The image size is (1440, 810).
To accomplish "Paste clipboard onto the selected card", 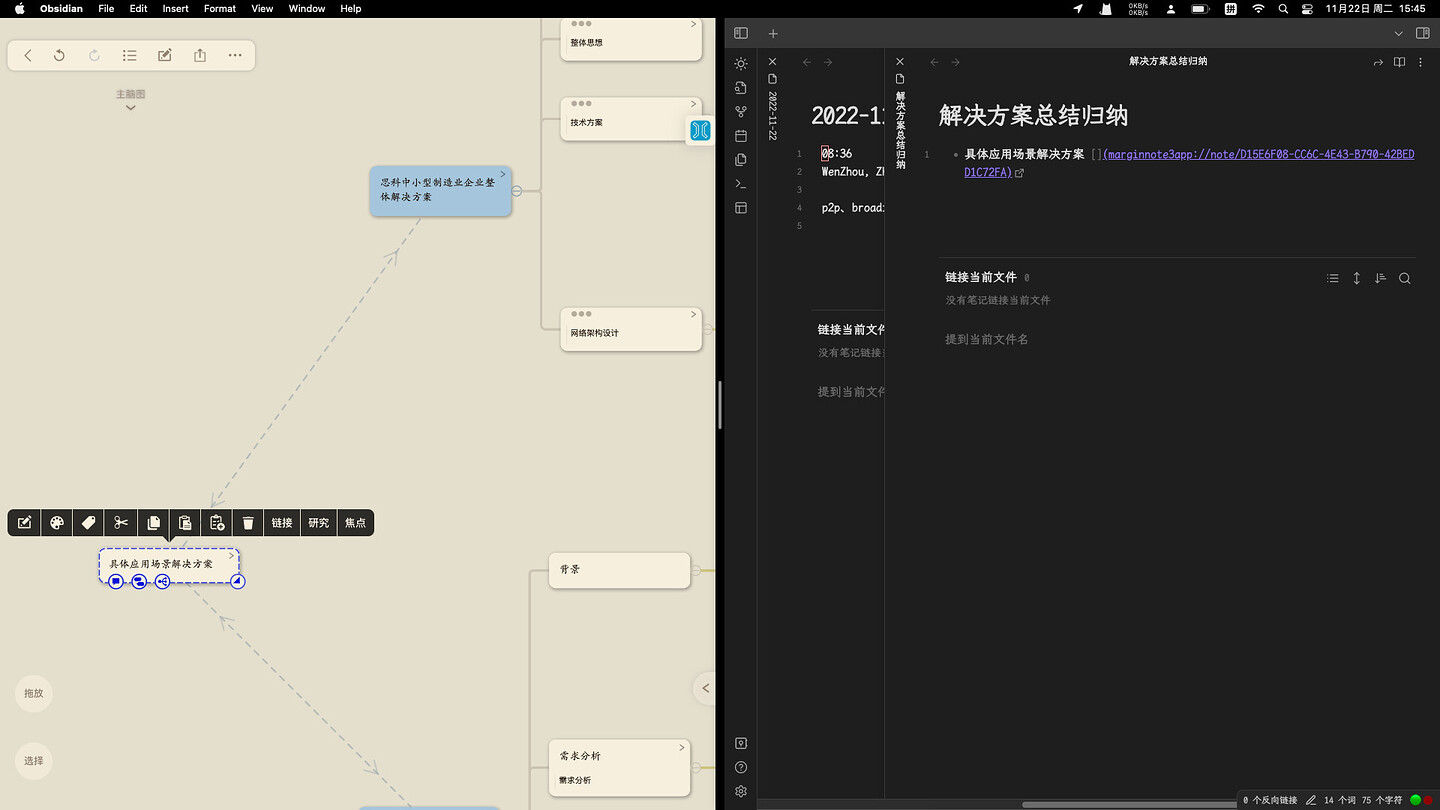I will (x=185, y=523).
